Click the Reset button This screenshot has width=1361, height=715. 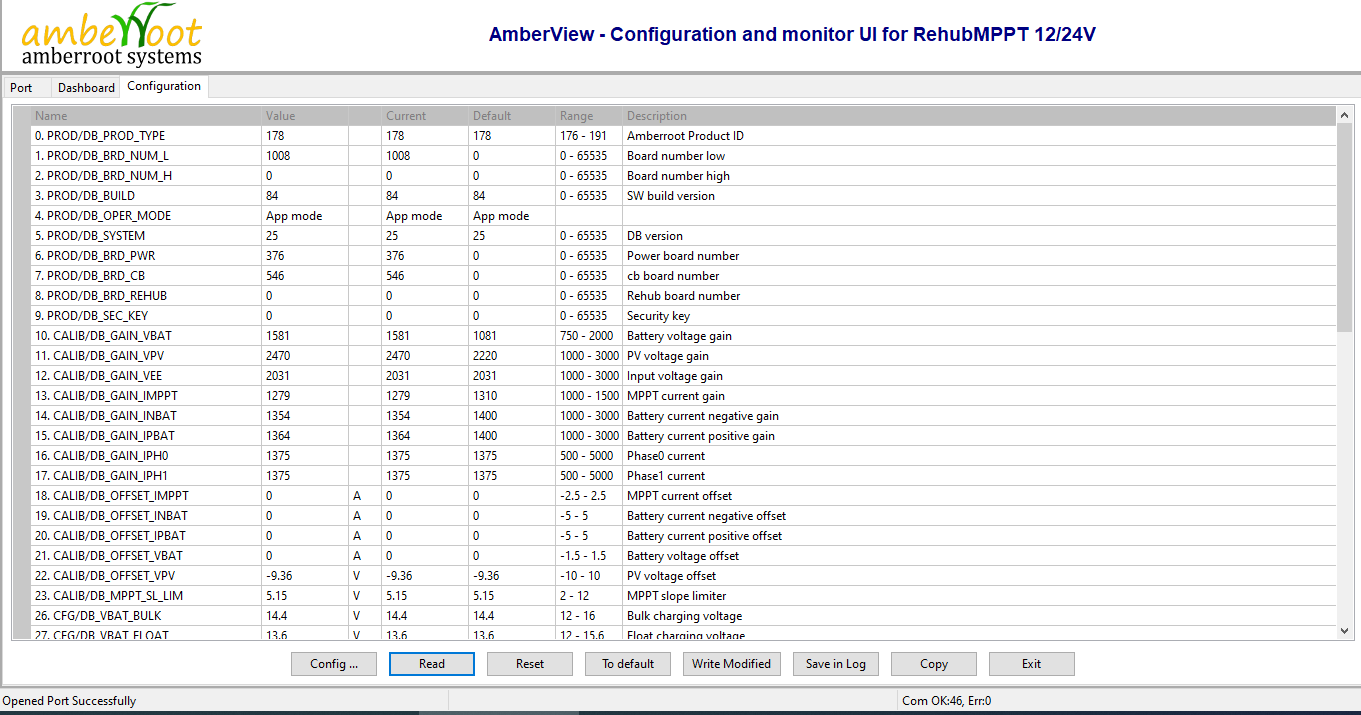(x=530, y=664)
